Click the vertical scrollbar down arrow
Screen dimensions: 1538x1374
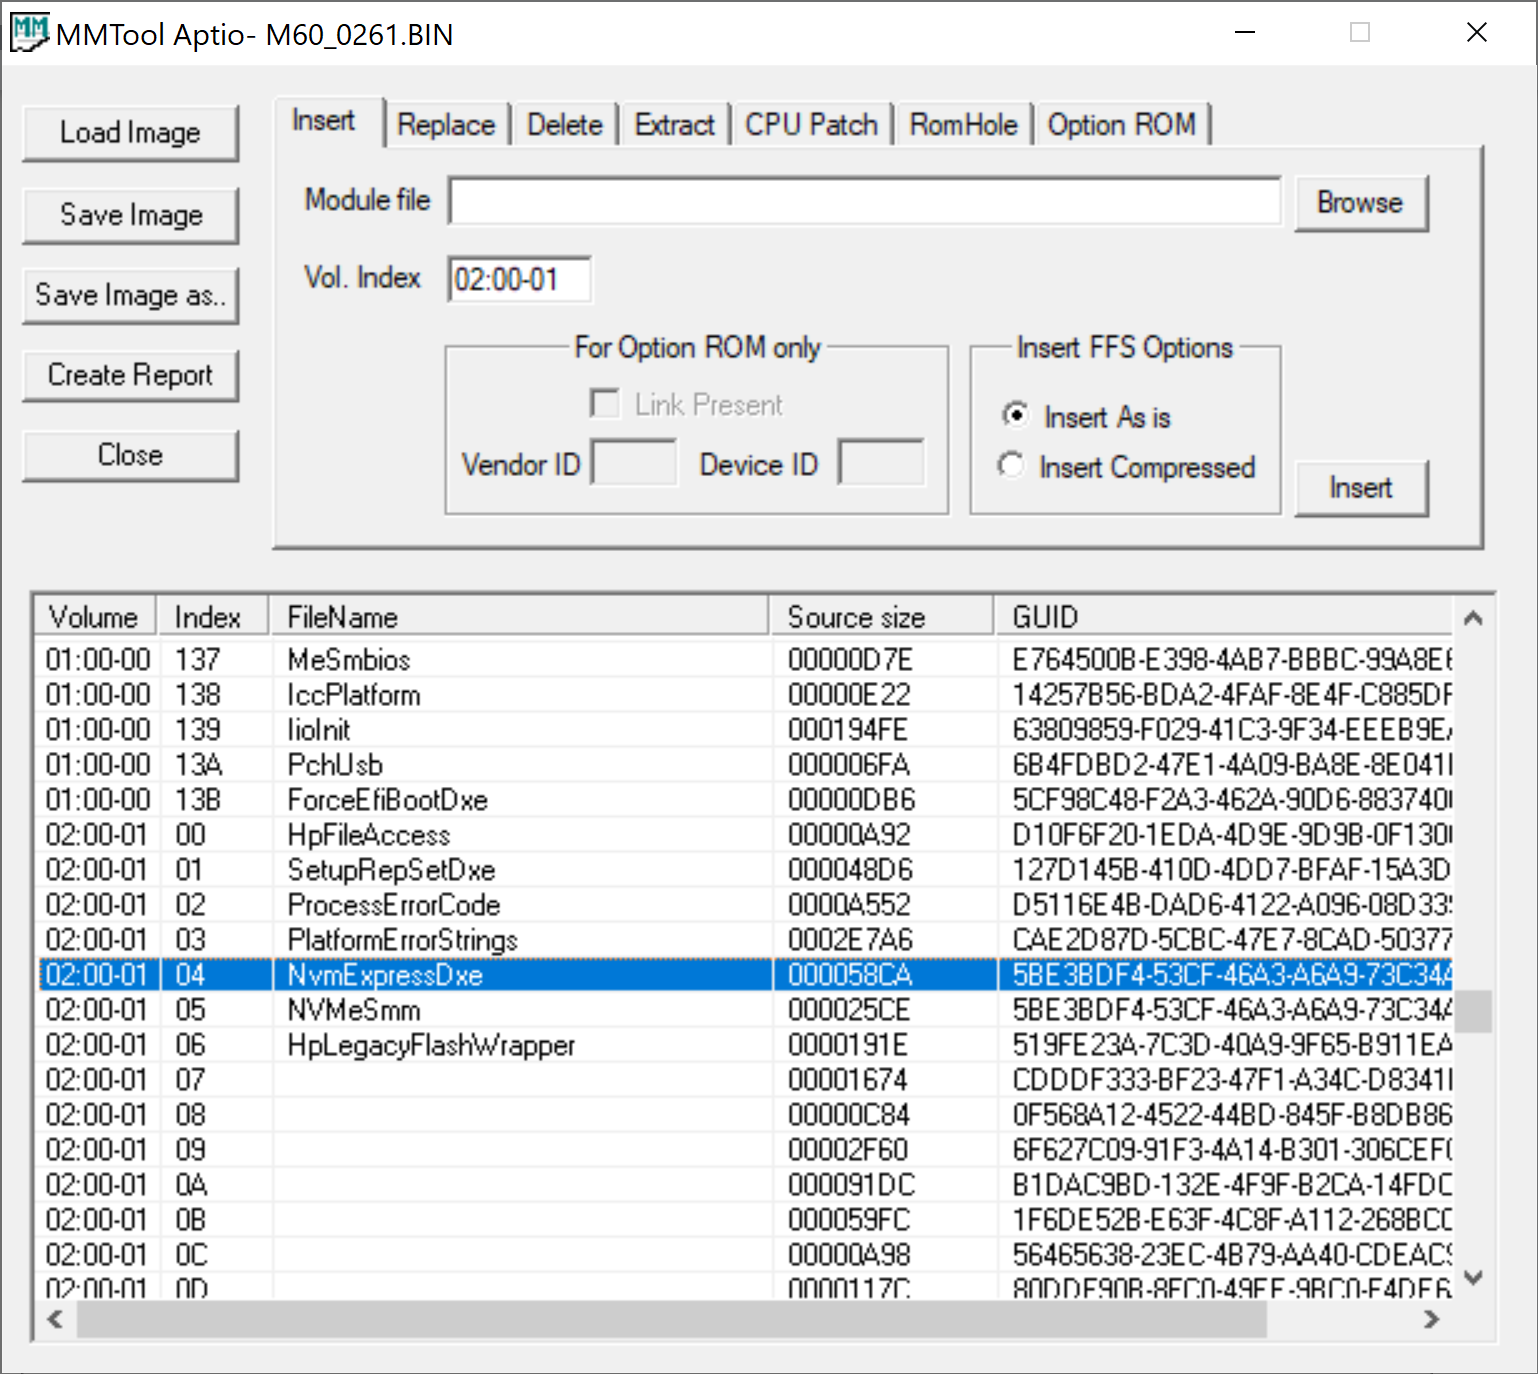[1472, 1278]
